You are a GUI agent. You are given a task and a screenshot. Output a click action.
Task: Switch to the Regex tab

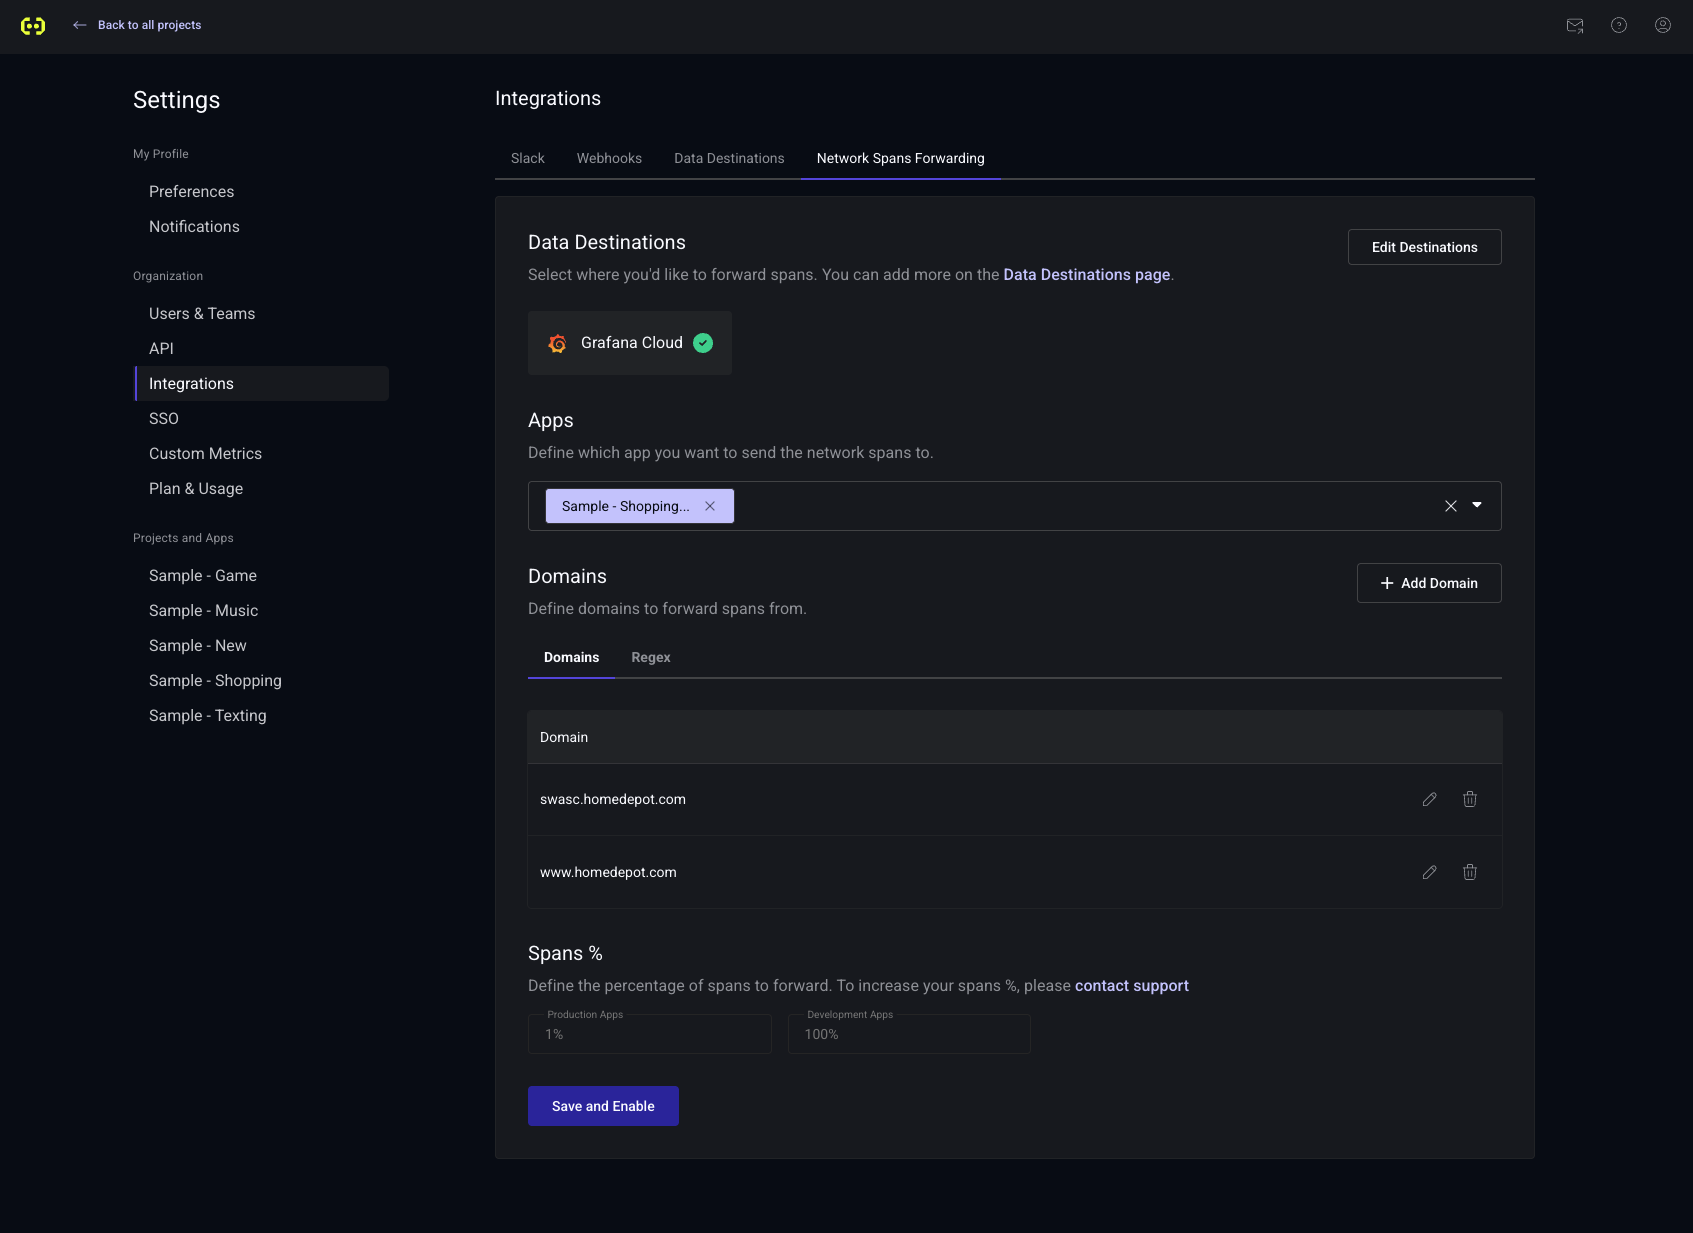click(650, 658)
